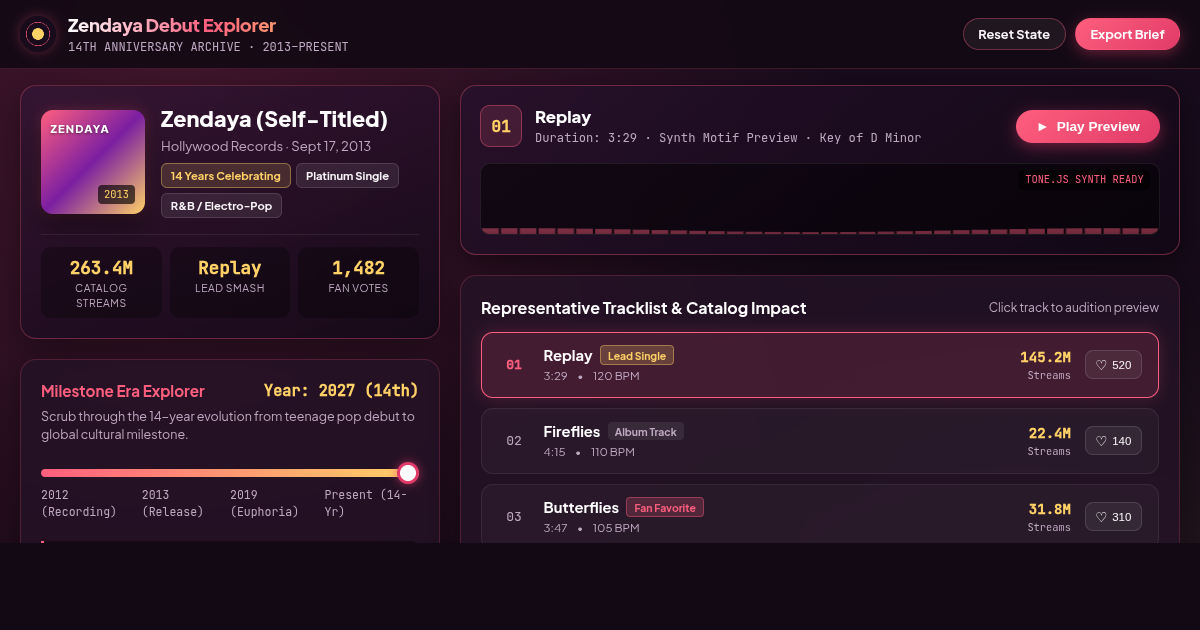The width and height of the screenshot is (1200, 630).
Task: Select the R&B / Electro-Pop tag
Action: tap(222, 206)
